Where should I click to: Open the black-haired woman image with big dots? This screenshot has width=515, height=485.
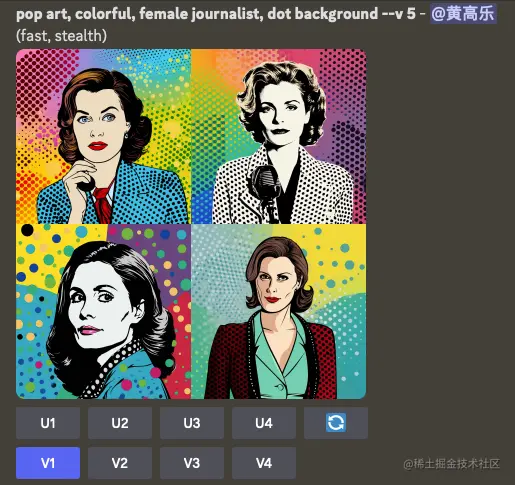pyautogui.click(x=103, y=311)
